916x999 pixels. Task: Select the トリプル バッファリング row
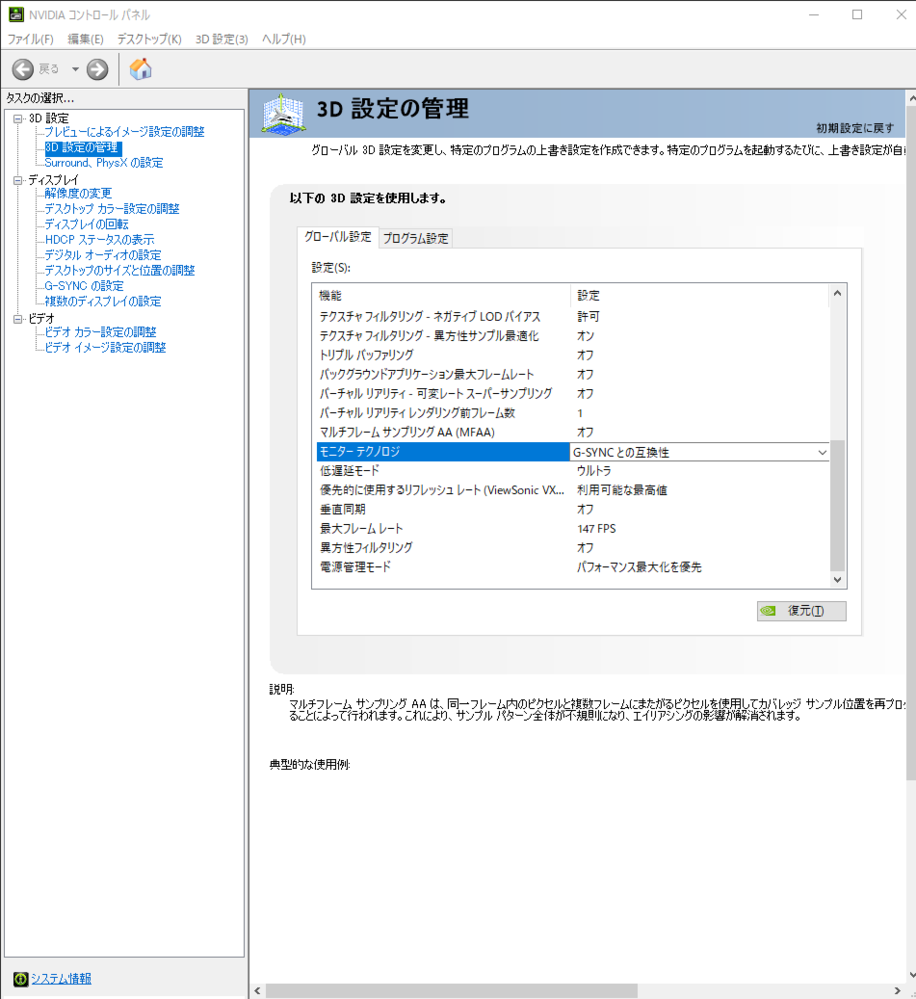573,356
